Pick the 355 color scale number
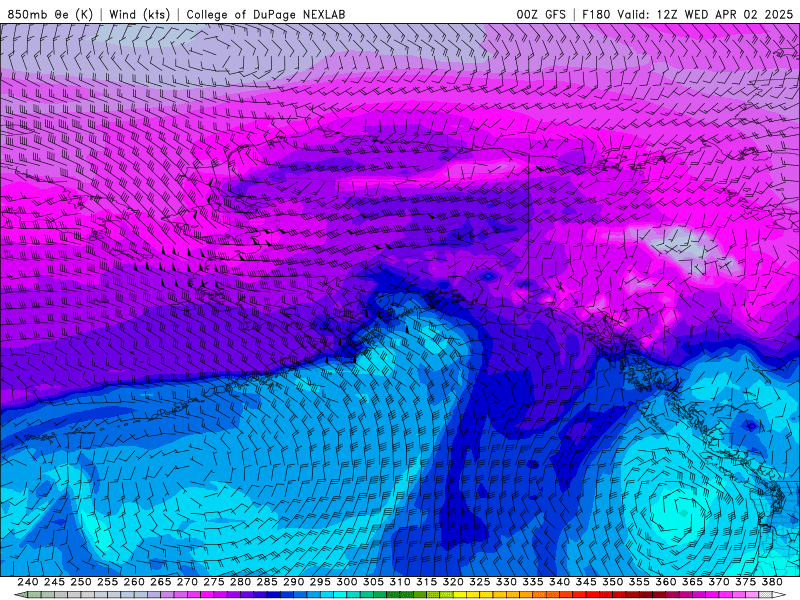 [x=639, y=582]
